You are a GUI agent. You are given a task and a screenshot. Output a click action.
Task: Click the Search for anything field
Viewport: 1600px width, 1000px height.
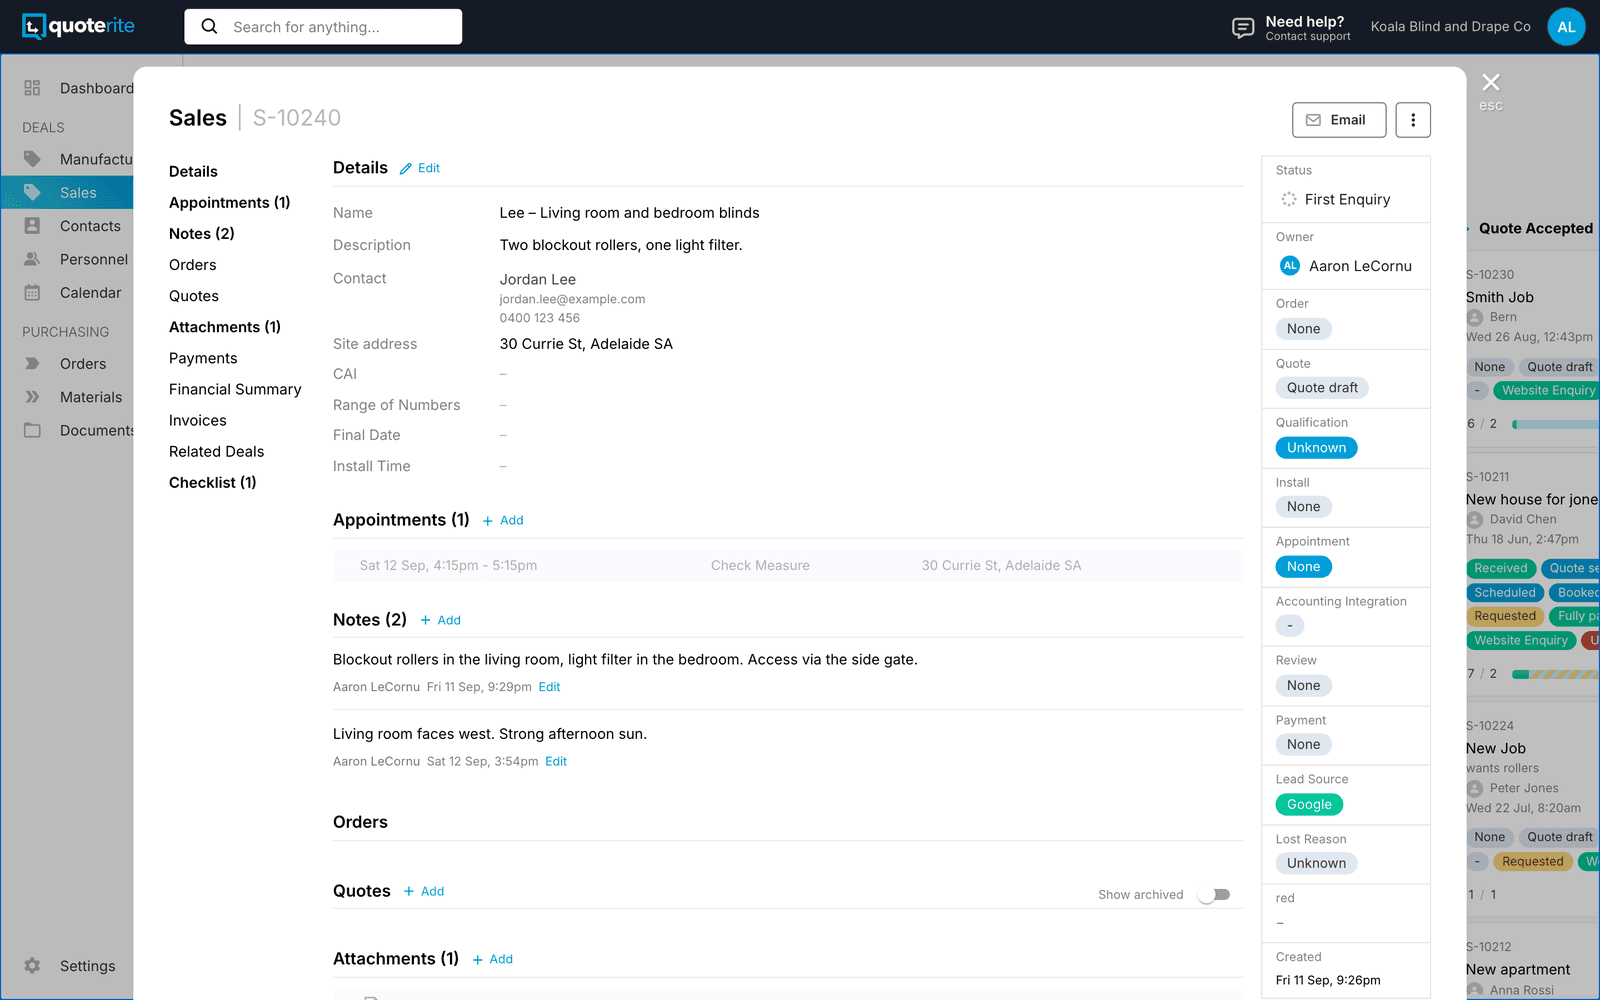coord(323,27)
